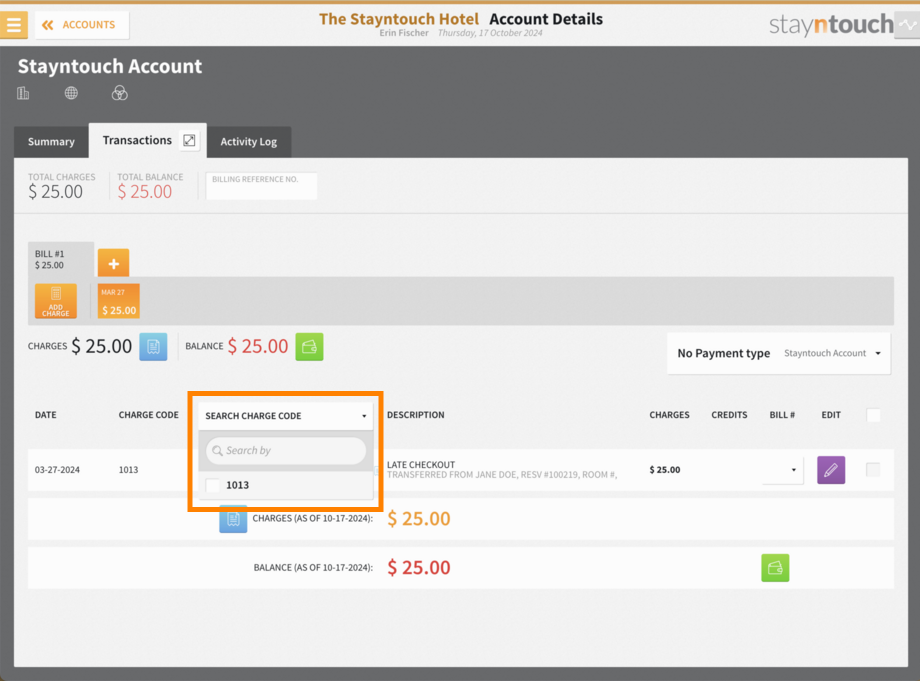
Task: Toggle the Search Charge Code dropdown
Action: (x=286, y=416)
